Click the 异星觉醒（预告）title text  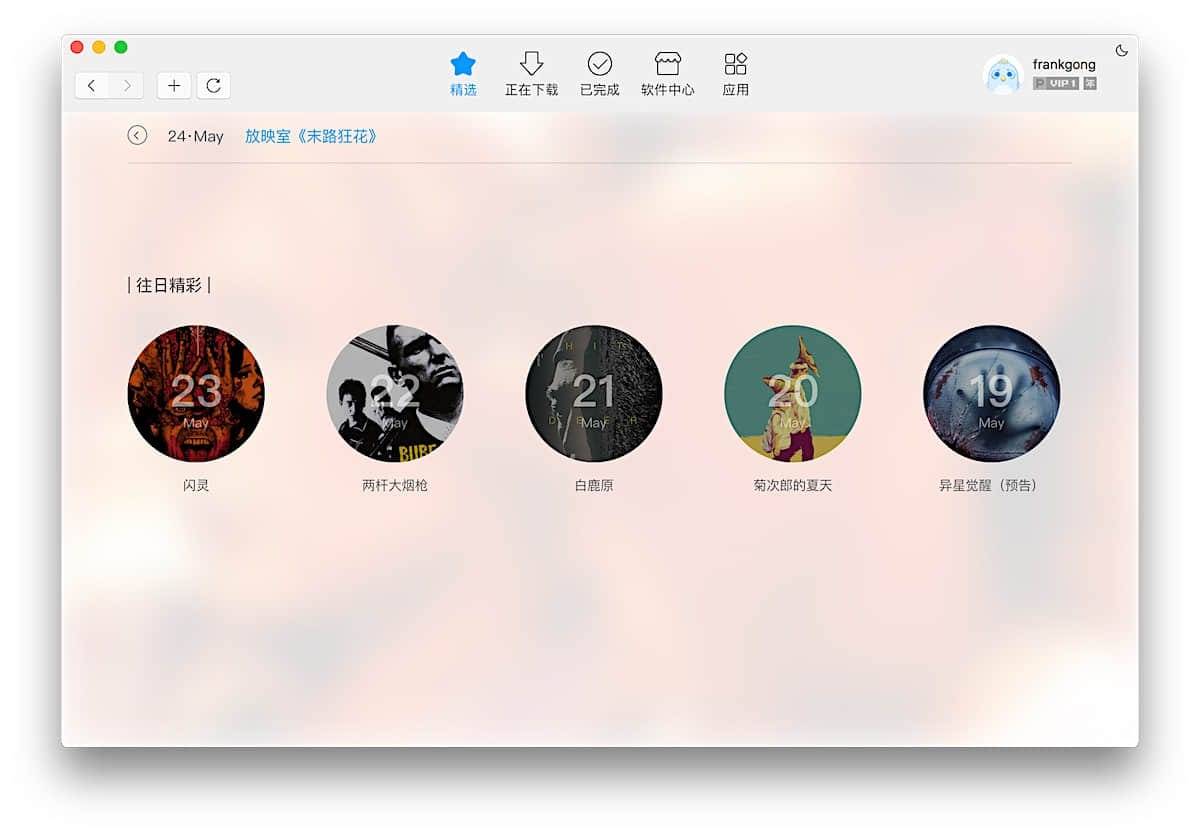pyautogui.click(x=988, y=486)
